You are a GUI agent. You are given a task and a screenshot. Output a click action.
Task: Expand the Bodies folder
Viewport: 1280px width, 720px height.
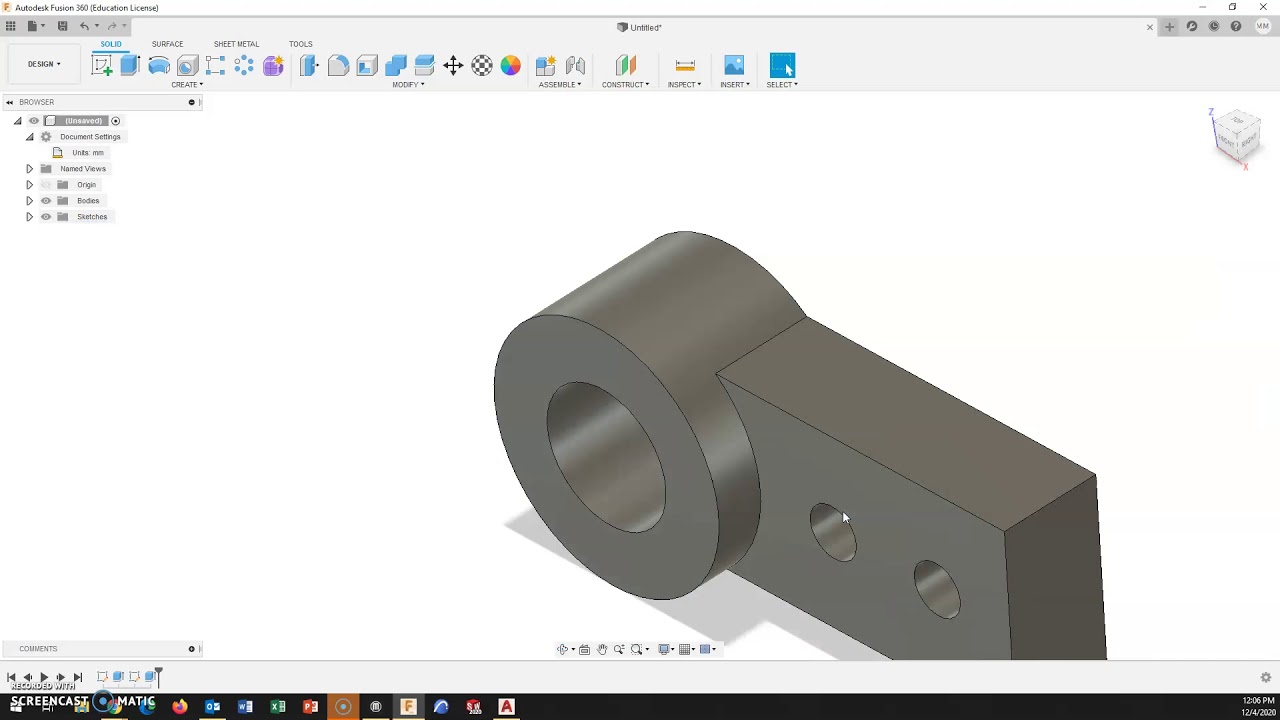(29, 201)
